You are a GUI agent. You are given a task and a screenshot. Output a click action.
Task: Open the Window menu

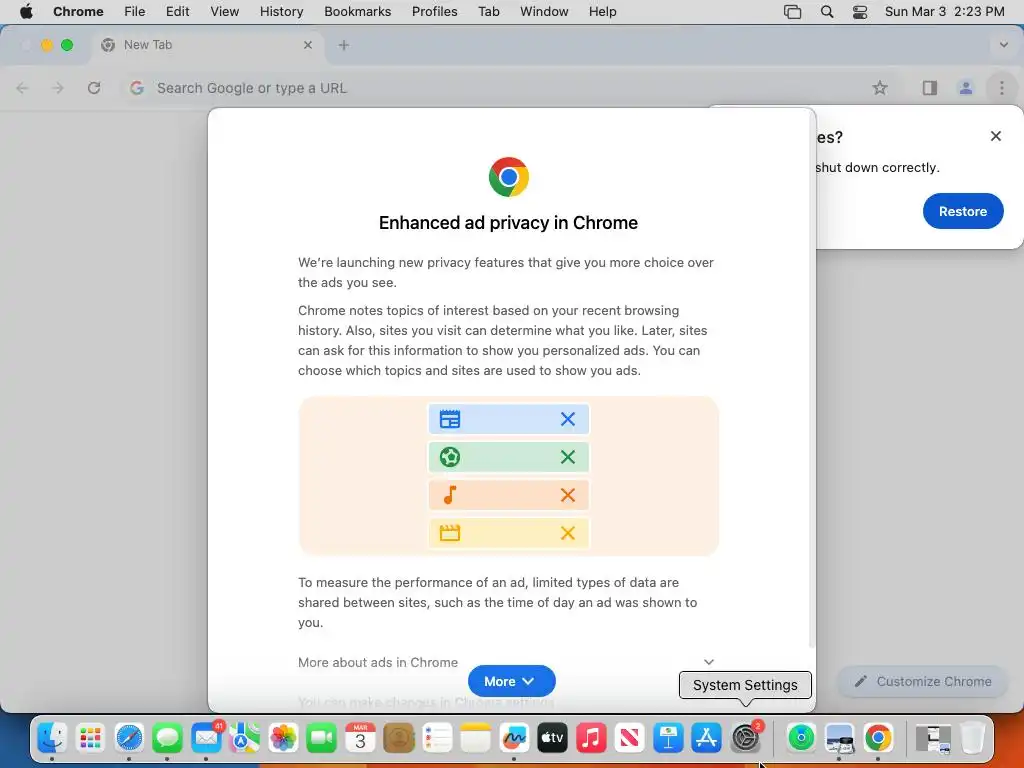(x=544, y=11)
